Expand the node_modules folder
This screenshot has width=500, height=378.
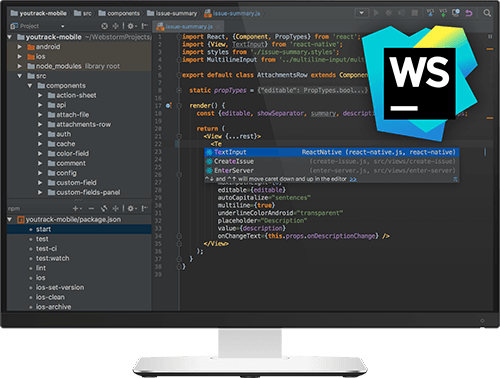coord(20,66)
